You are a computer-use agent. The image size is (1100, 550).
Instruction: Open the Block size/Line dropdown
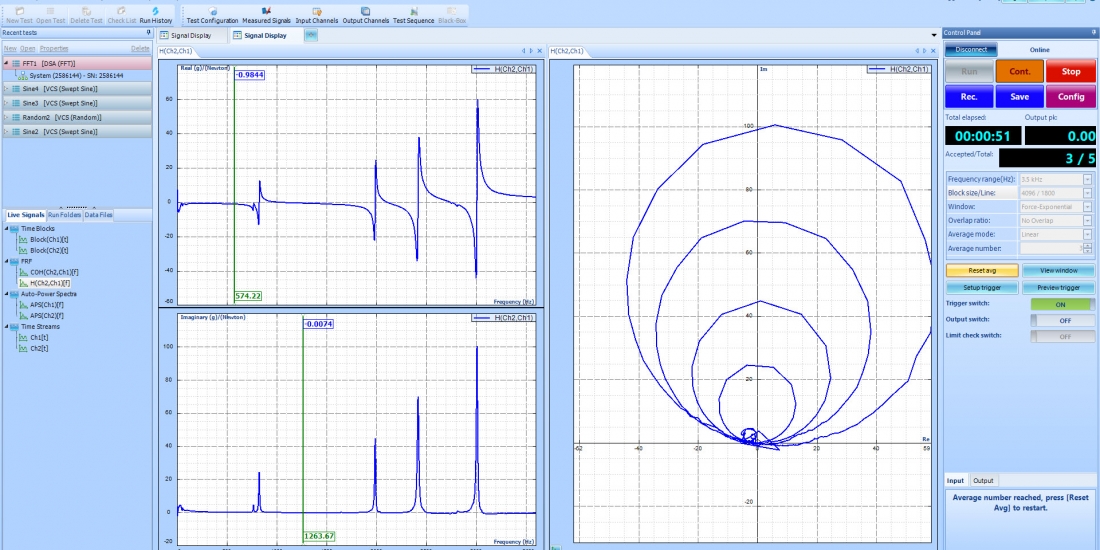(x=1087, y=192)
